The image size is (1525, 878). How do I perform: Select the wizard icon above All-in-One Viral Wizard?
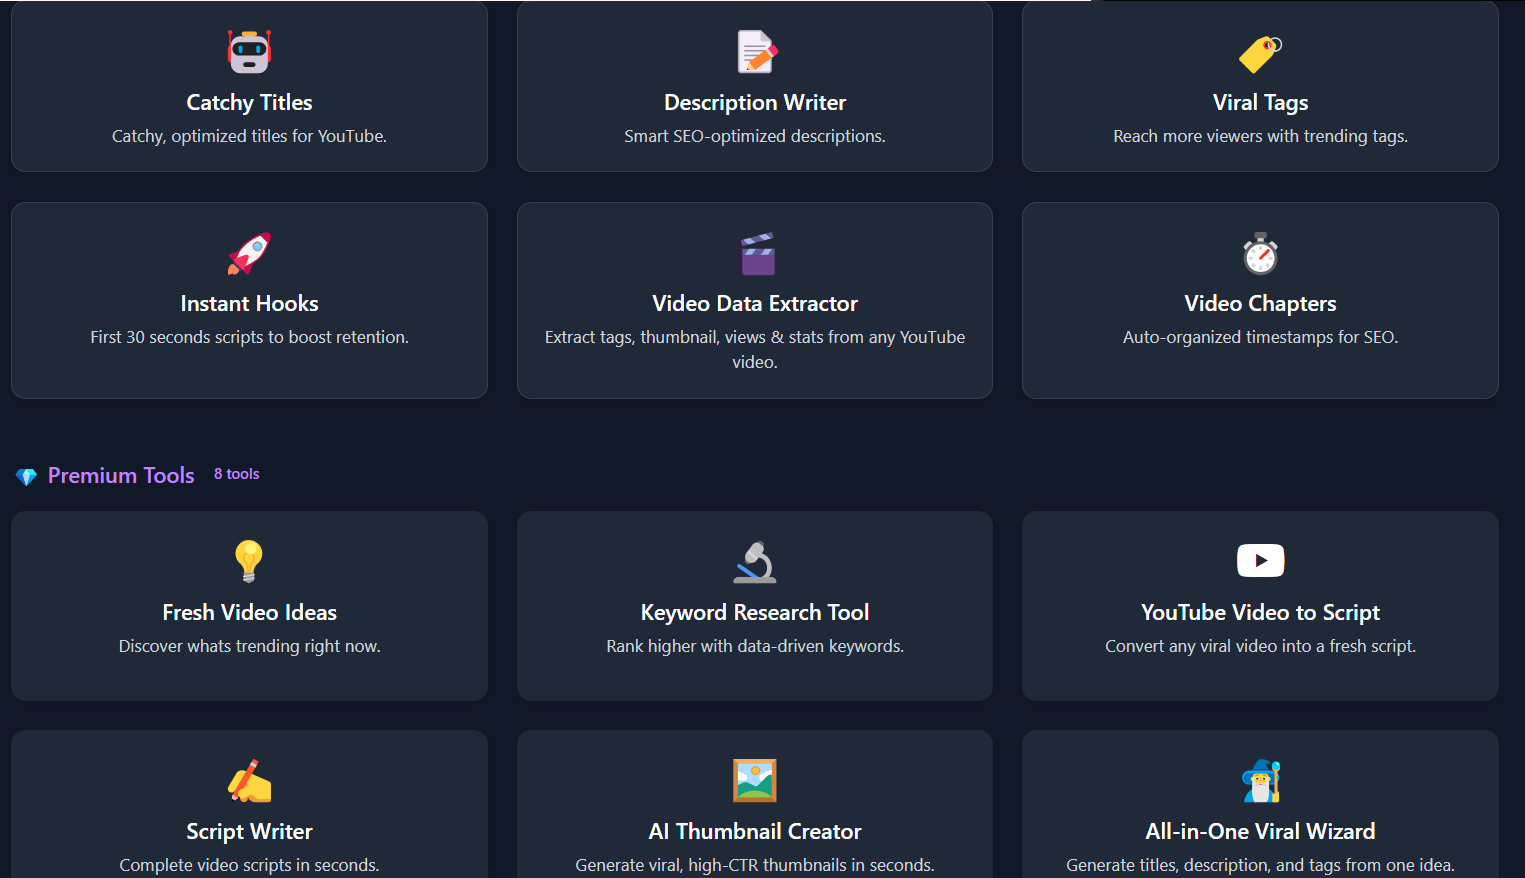(x=1260, y=781)
